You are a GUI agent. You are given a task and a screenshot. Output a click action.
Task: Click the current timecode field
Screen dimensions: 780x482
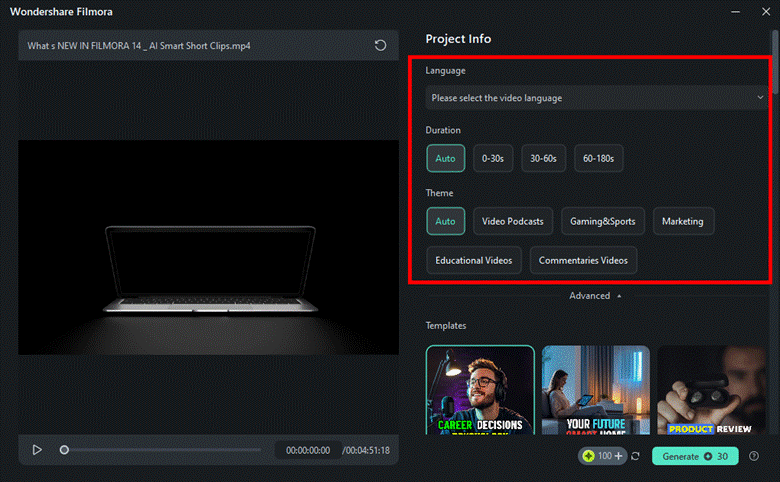point(308,450)
